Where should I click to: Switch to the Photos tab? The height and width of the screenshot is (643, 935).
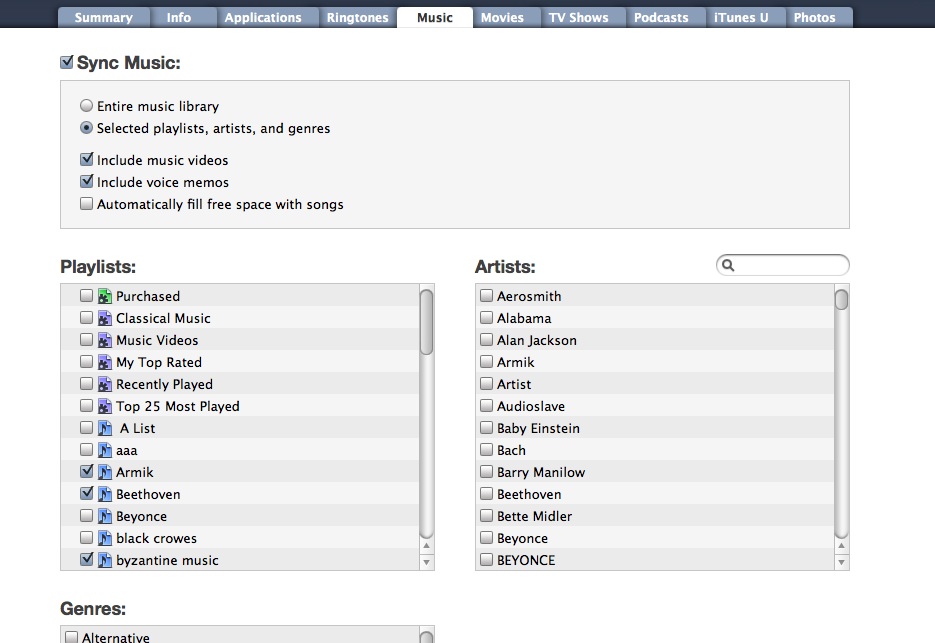point(815,17)
